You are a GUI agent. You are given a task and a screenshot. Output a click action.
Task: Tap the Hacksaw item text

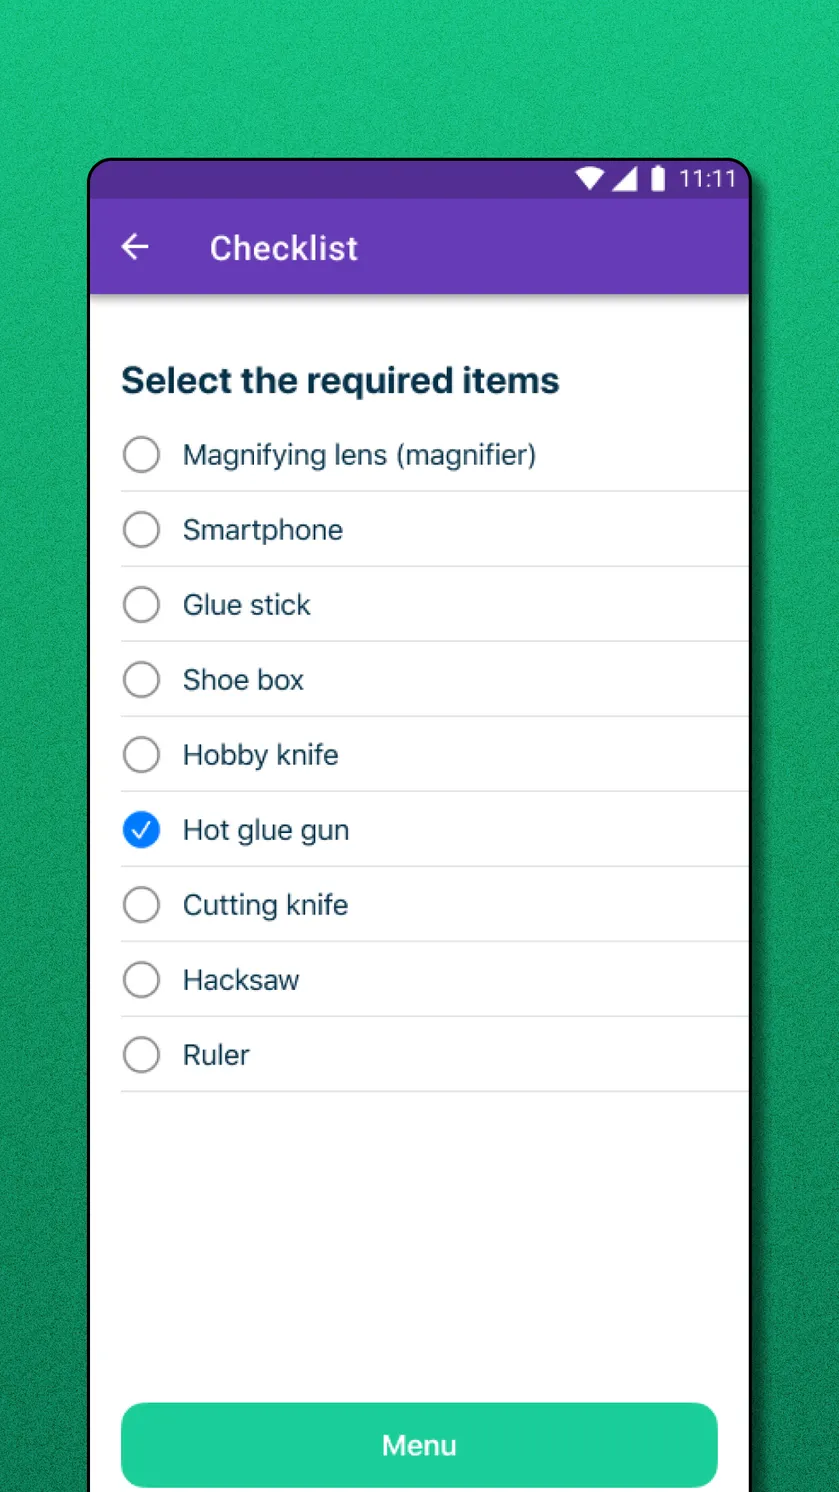(x=241, y=980)
